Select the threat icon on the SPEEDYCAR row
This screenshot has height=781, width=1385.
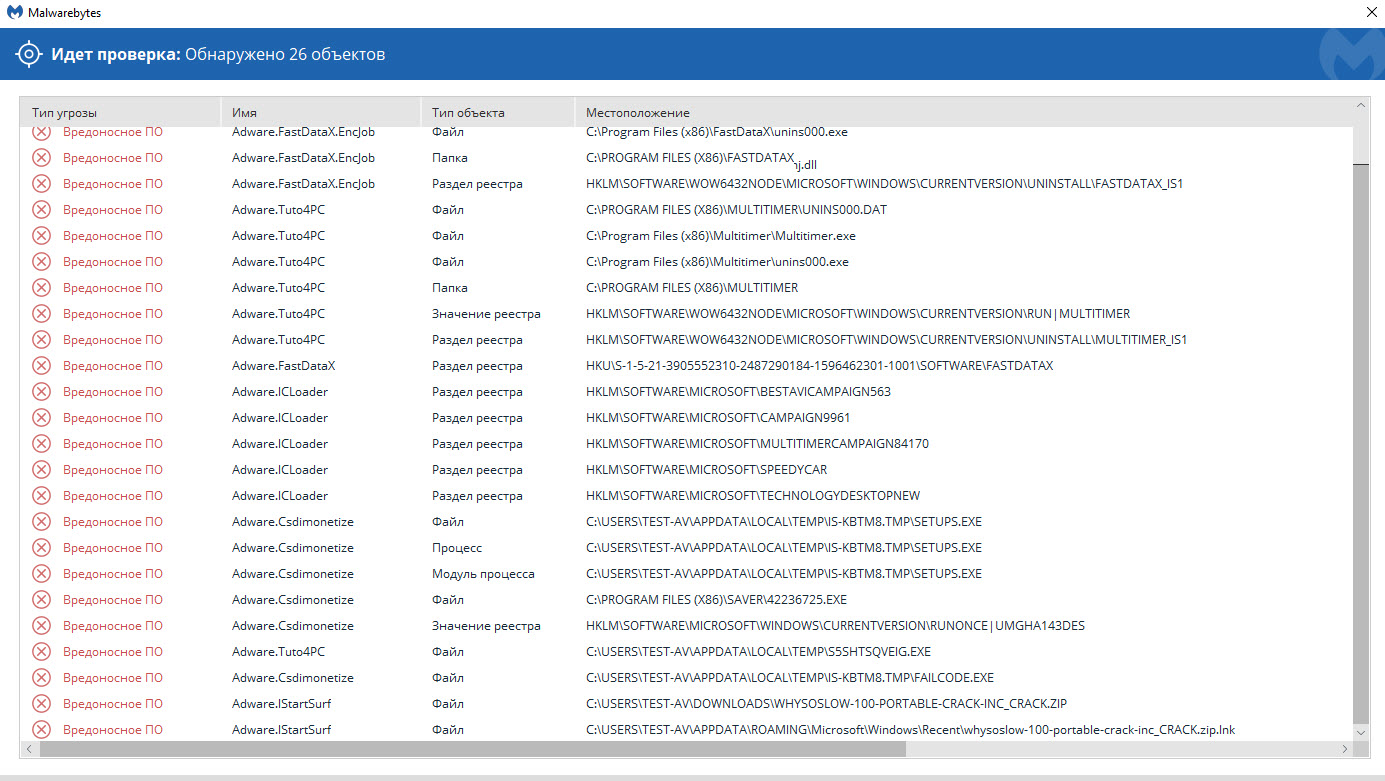(x=41, y=470)
